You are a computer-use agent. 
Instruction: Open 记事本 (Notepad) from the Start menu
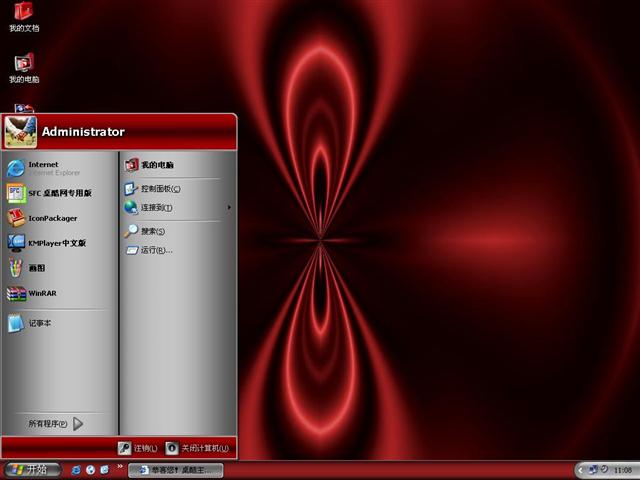[x=39, y=323]
